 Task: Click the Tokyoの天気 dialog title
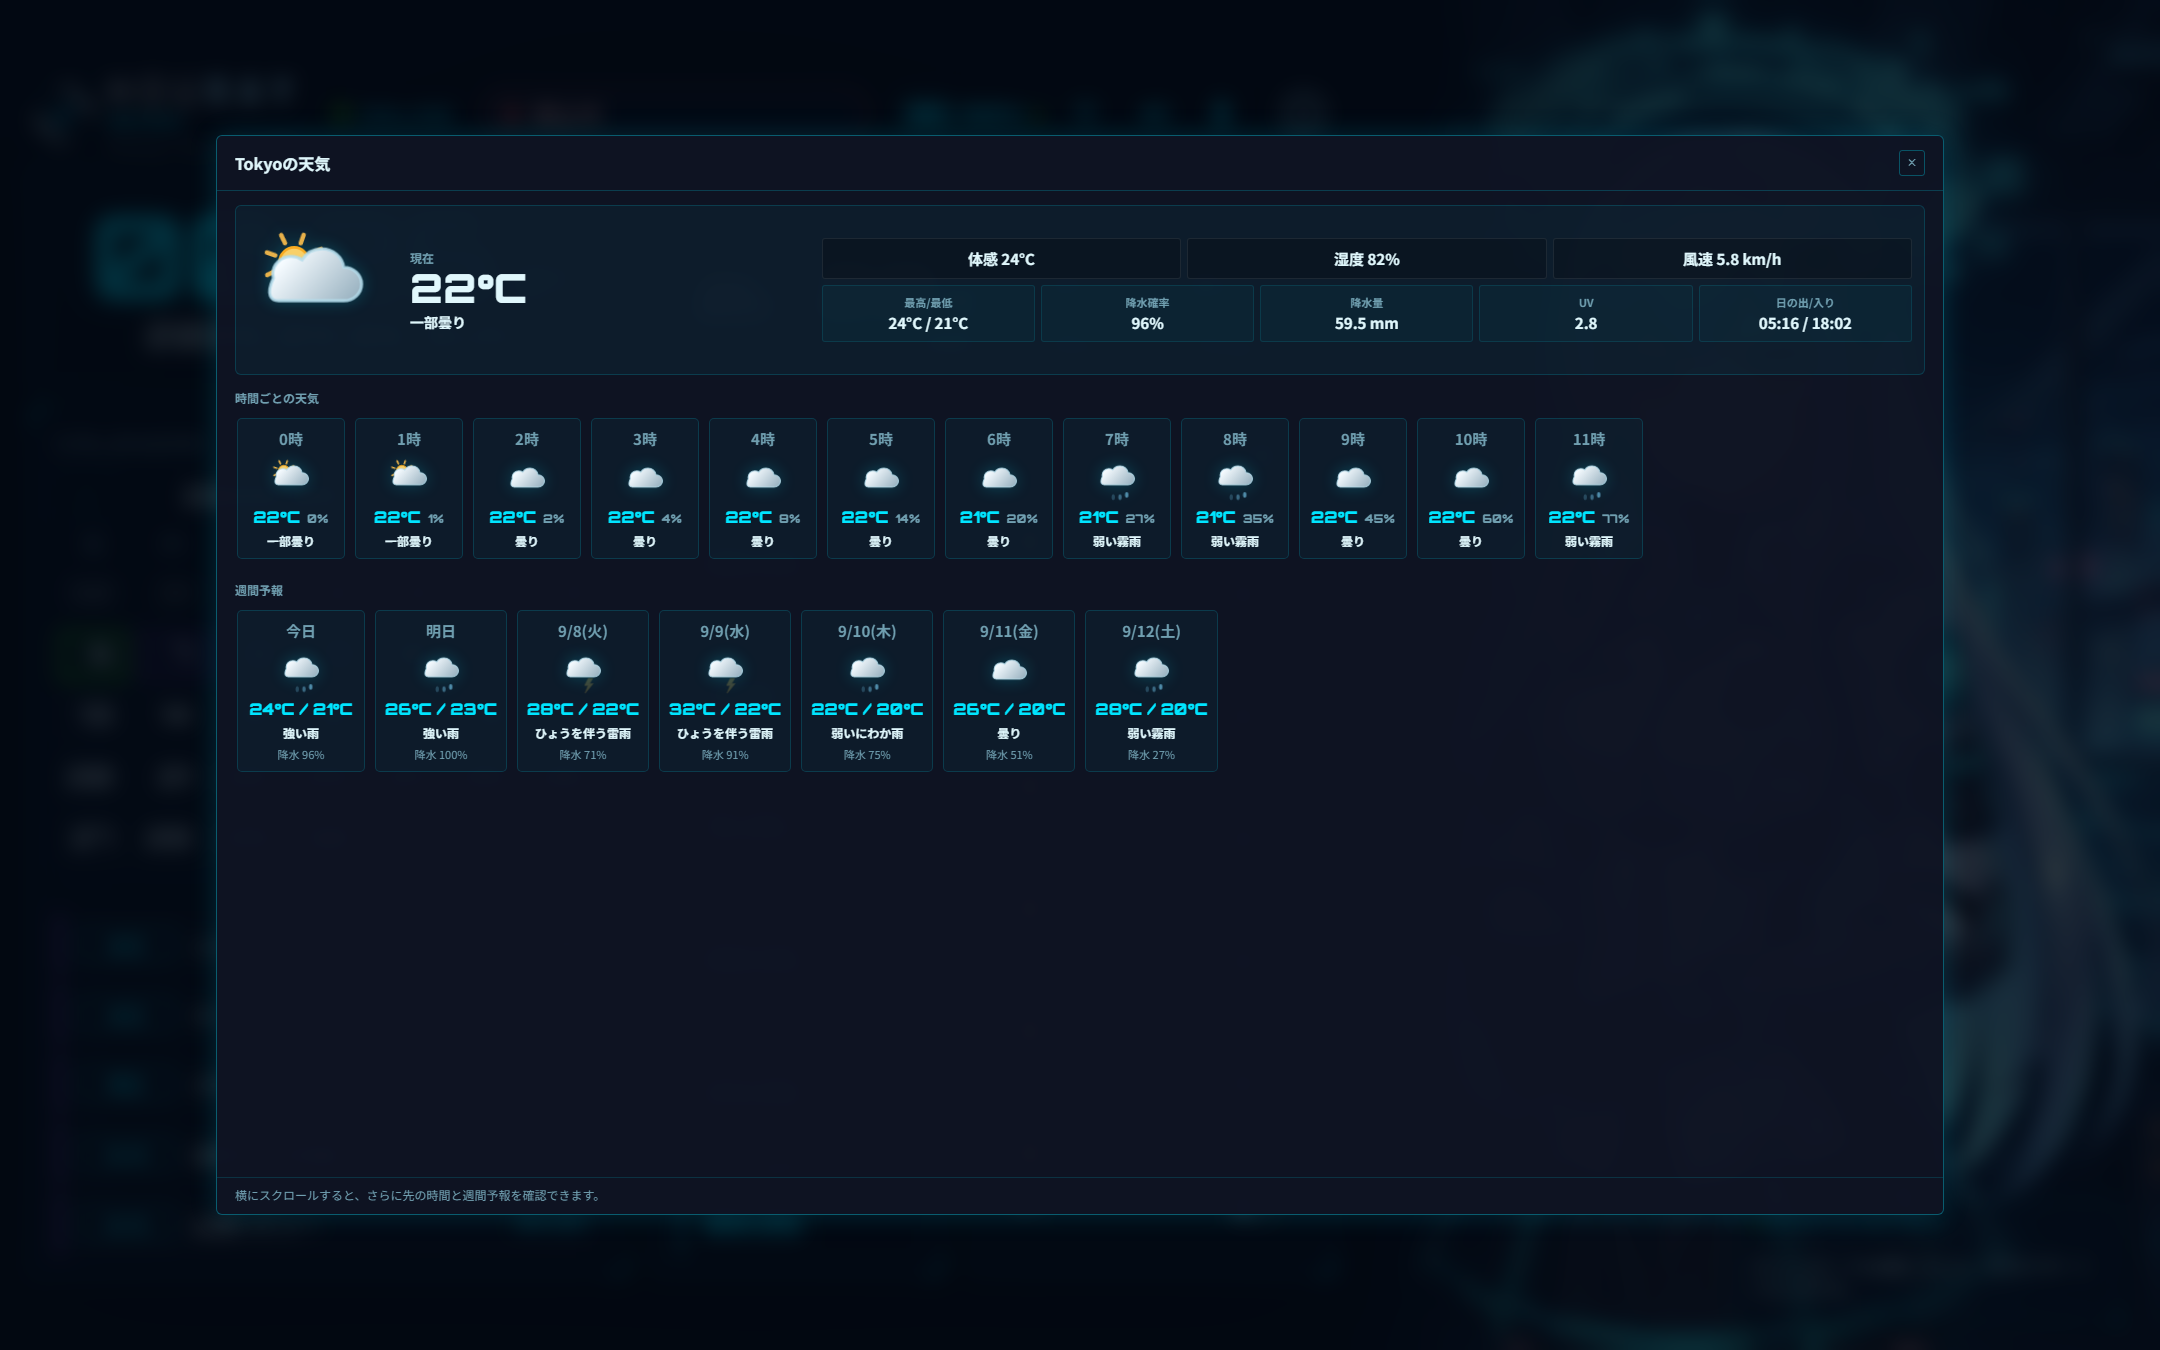tap(282, 164)
